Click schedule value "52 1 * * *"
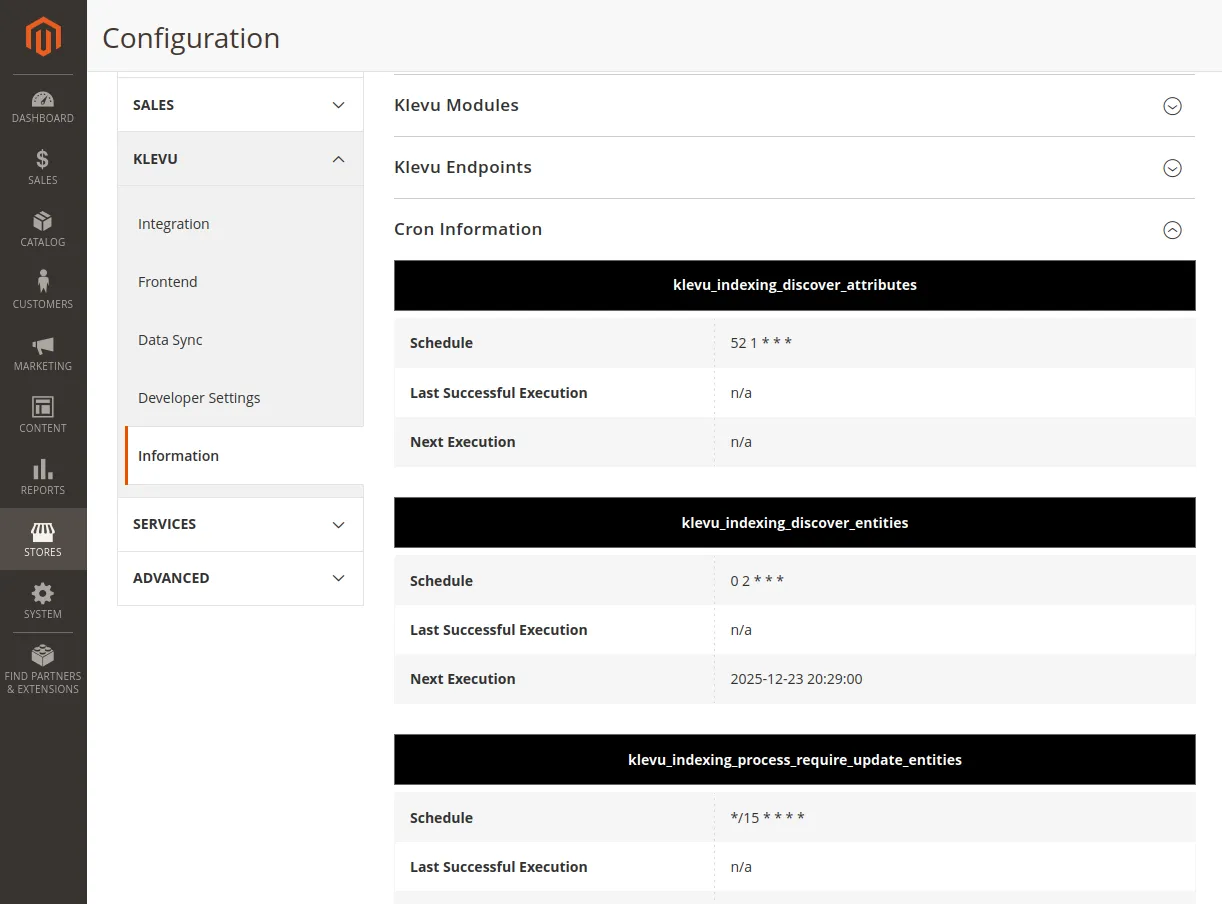The height and width of the screenshot is (904, 1222). click(761, 343)
